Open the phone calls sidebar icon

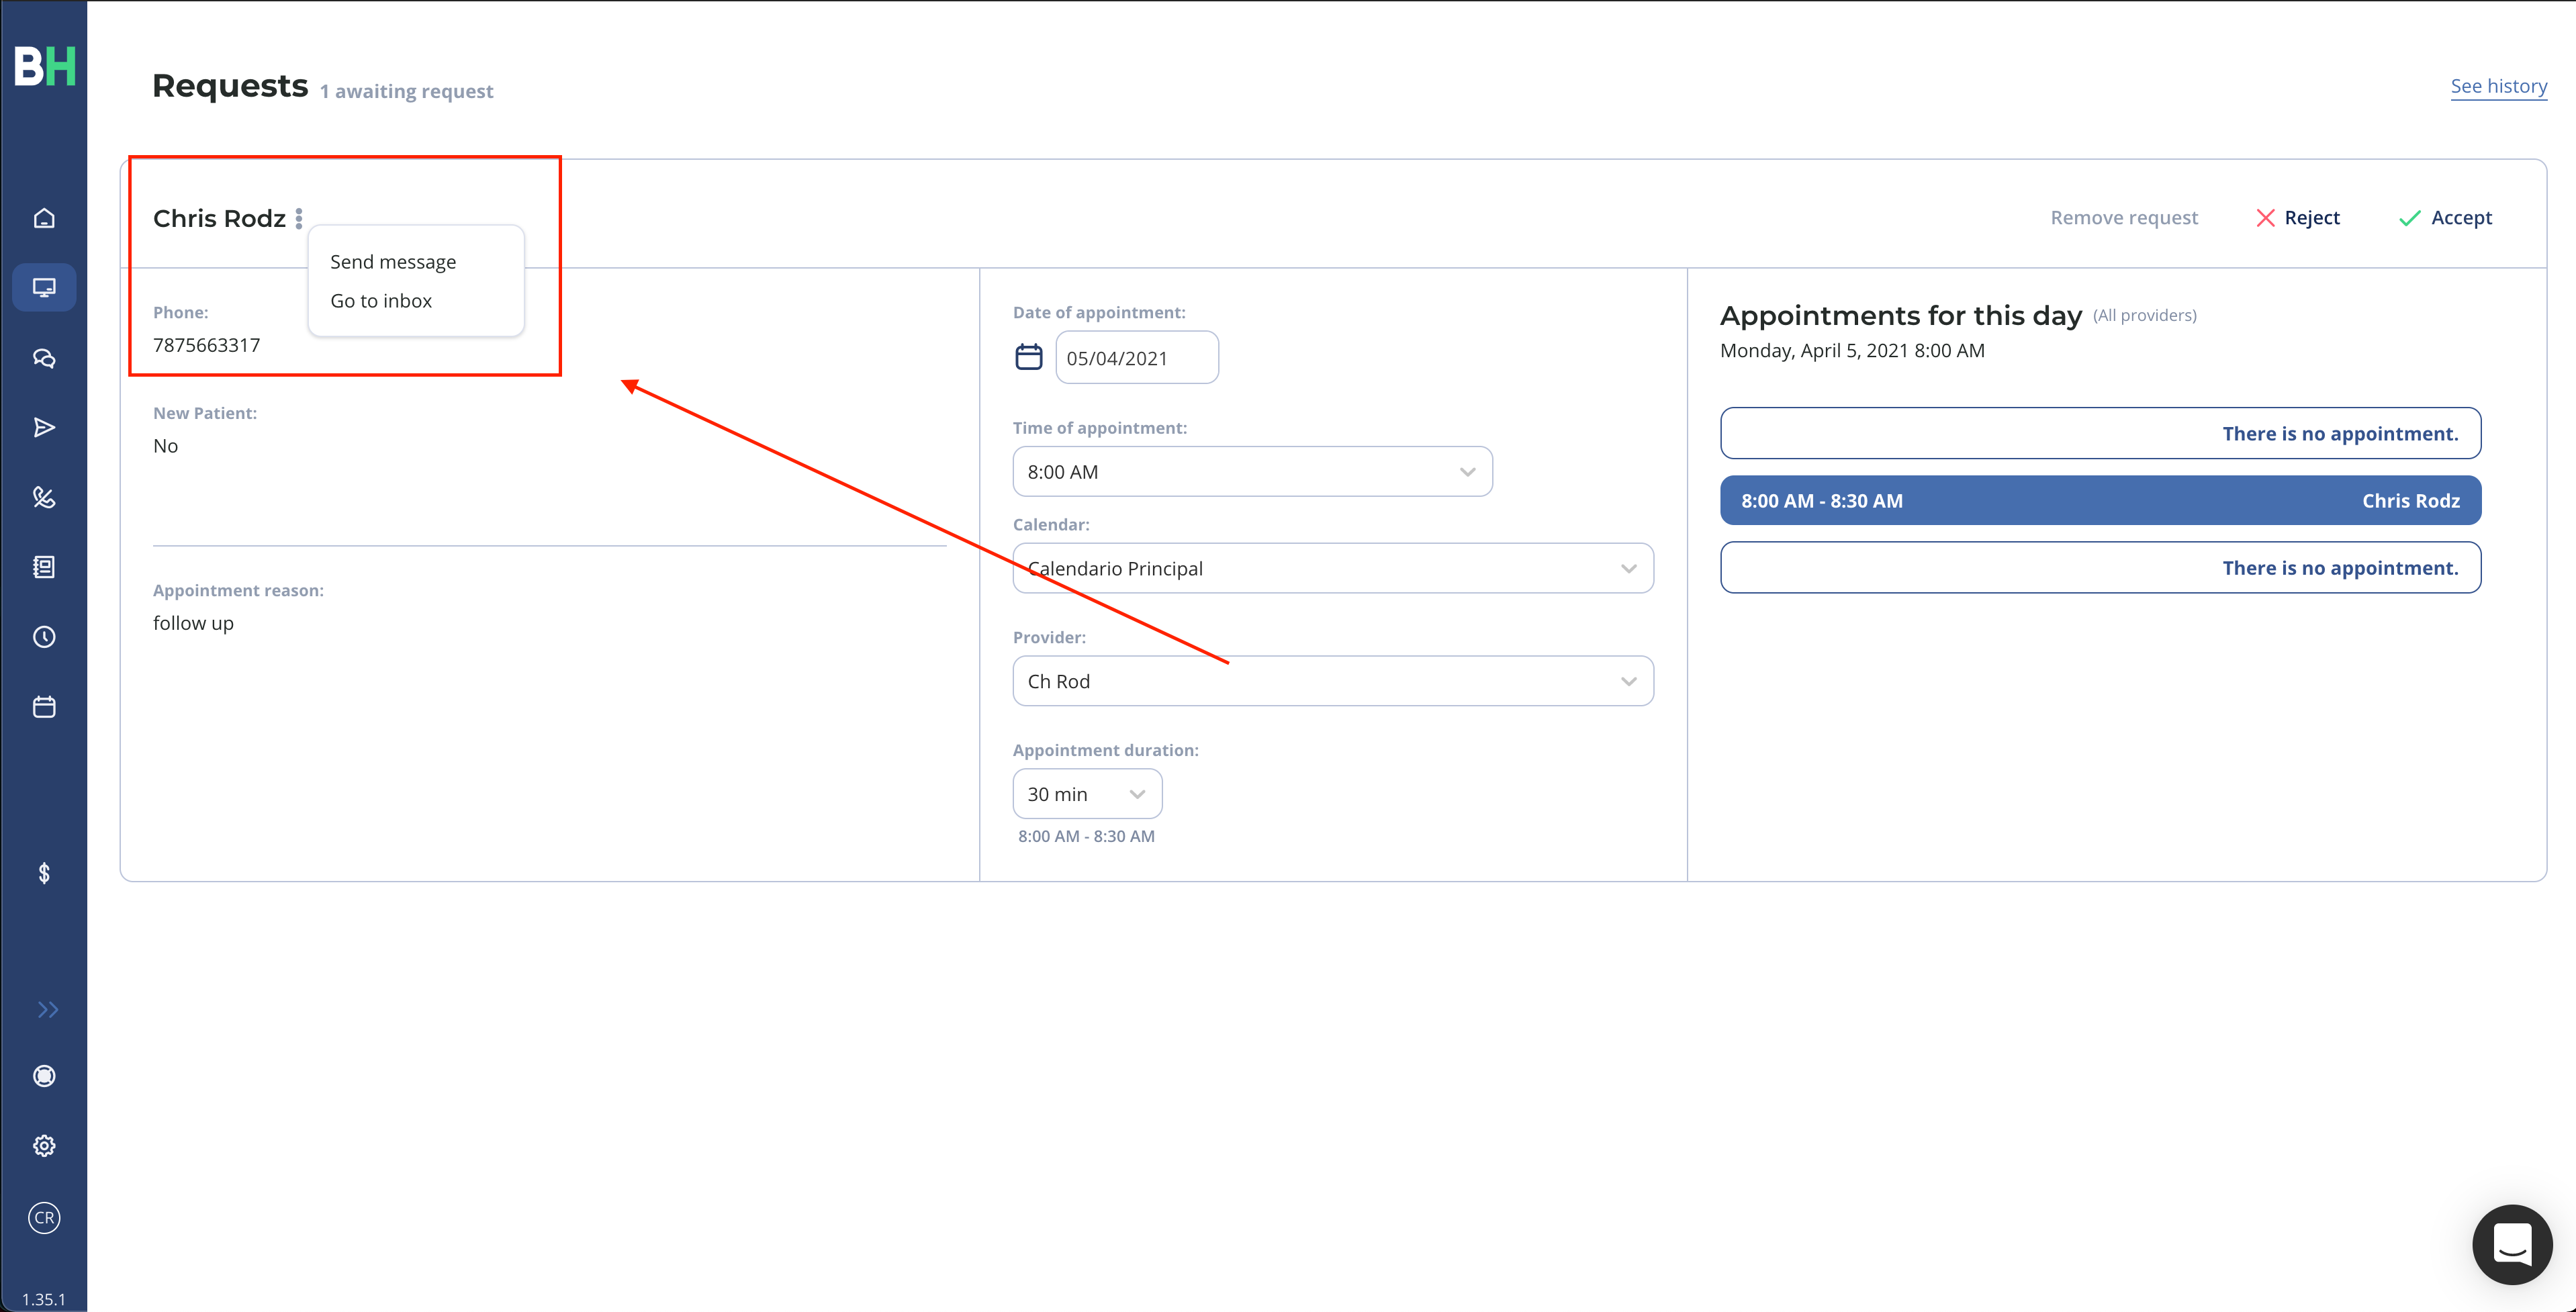tap(44, 497)
